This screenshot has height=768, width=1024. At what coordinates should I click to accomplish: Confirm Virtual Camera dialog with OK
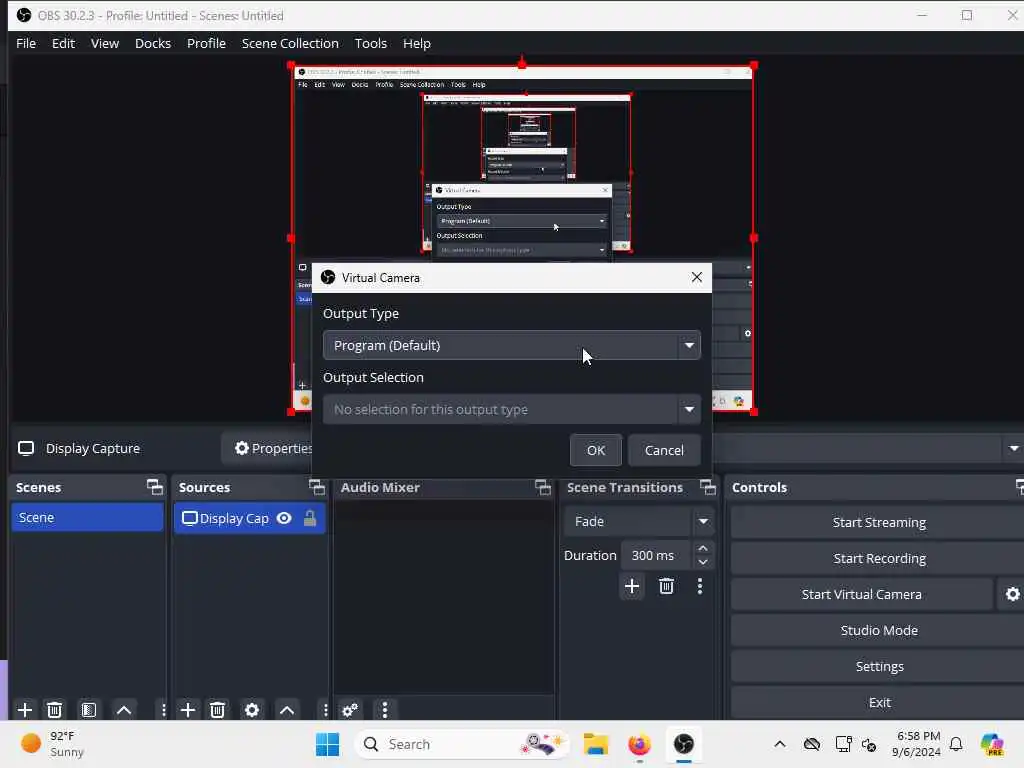[x=596, y=450]
